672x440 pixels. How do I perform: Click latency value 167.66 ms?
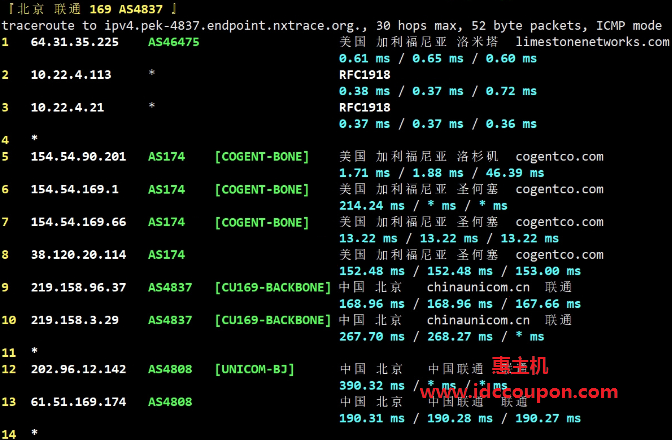548,304
